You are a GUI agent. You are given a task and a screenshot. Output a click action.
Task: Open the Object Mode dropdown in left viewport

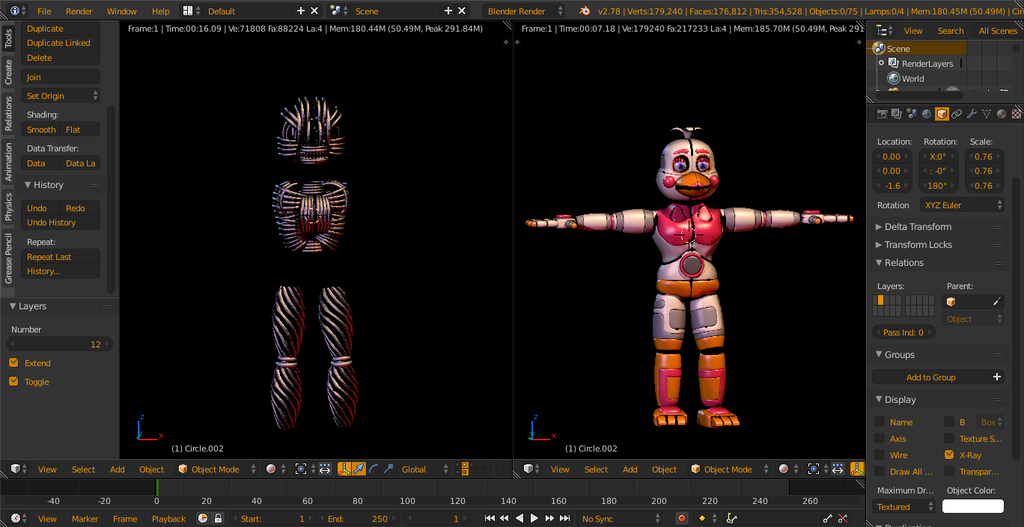click(217, 469)
